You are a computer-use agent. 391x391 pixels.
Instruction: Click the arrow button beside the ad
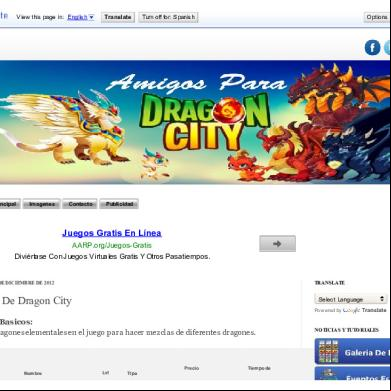(277, 244)
